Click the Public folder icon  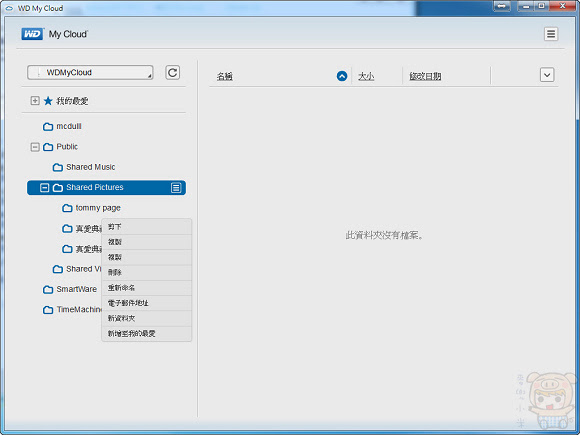48,147
